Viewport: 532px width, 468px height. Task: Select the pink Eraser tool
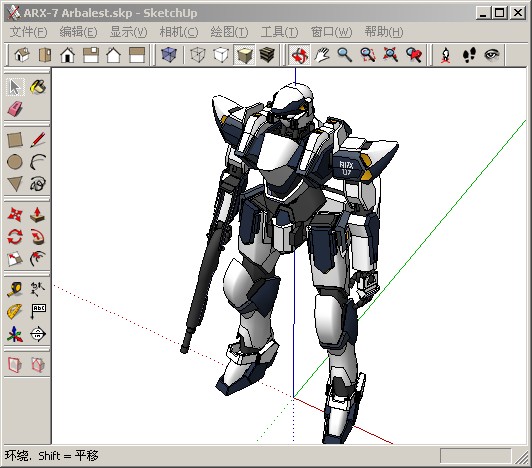click(15, 109)
